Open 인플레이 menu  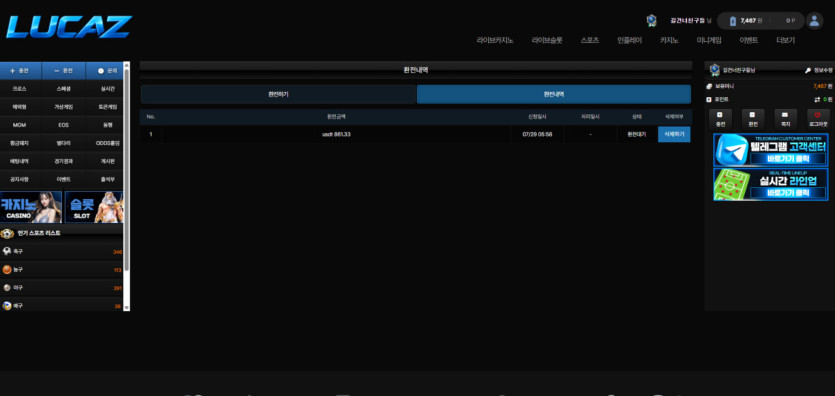(x=629, y=40)
